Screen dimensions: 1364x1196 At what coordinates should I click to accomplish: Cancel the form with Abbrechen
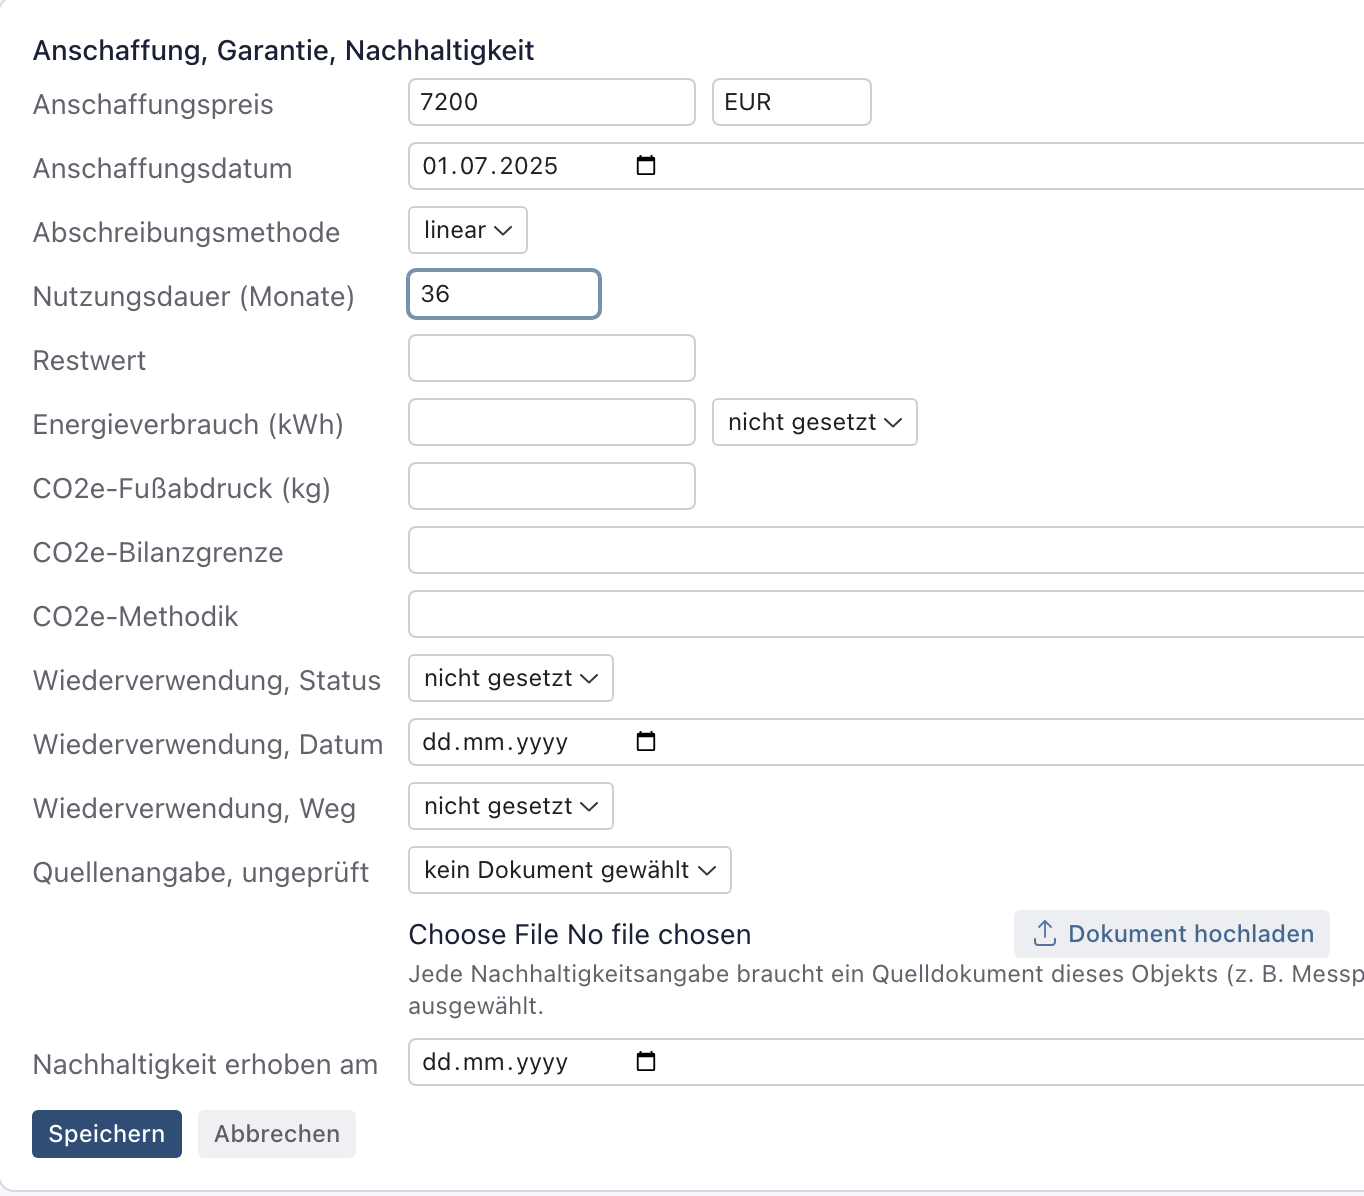tap(277, 1134)
